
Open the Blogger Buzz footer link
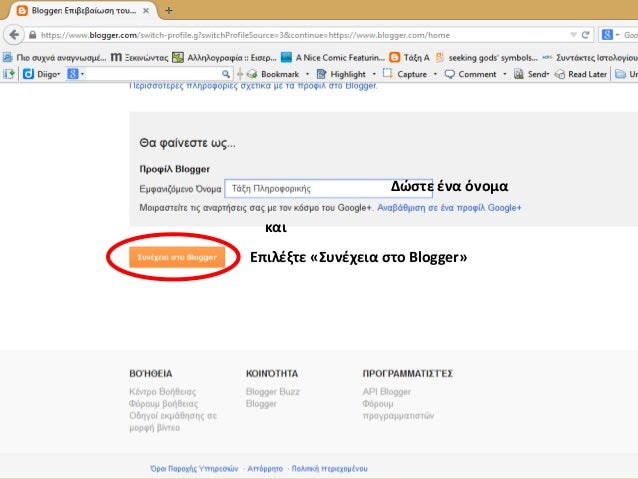coord(273,392)
